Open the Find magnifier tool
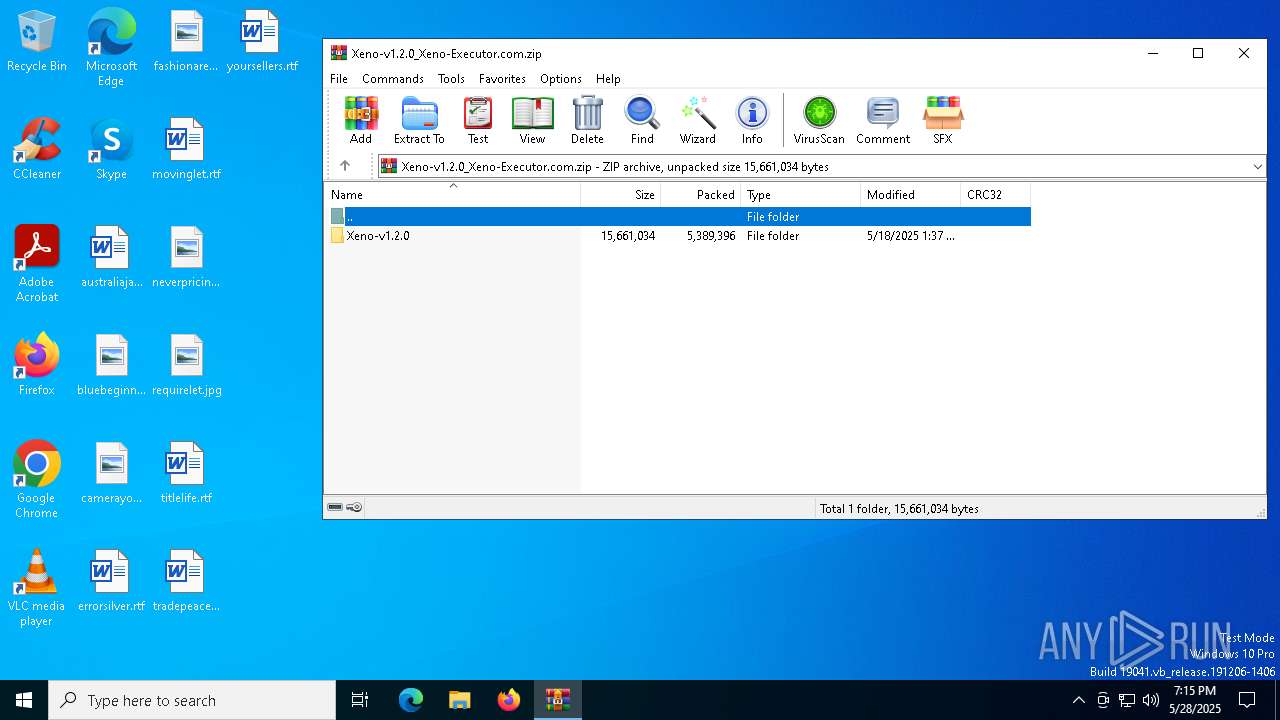 coord(642,120)
